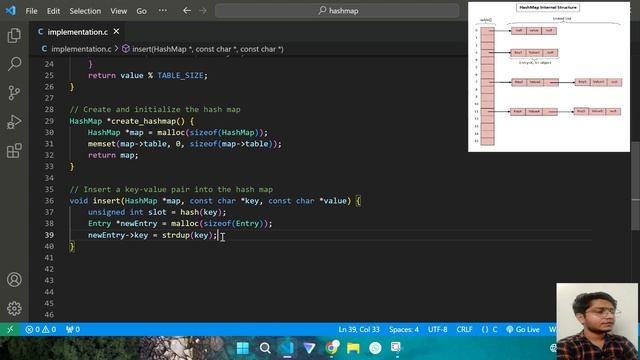Screen dimensions: 640x360
Task: Open the File menu
Action: 31,11
